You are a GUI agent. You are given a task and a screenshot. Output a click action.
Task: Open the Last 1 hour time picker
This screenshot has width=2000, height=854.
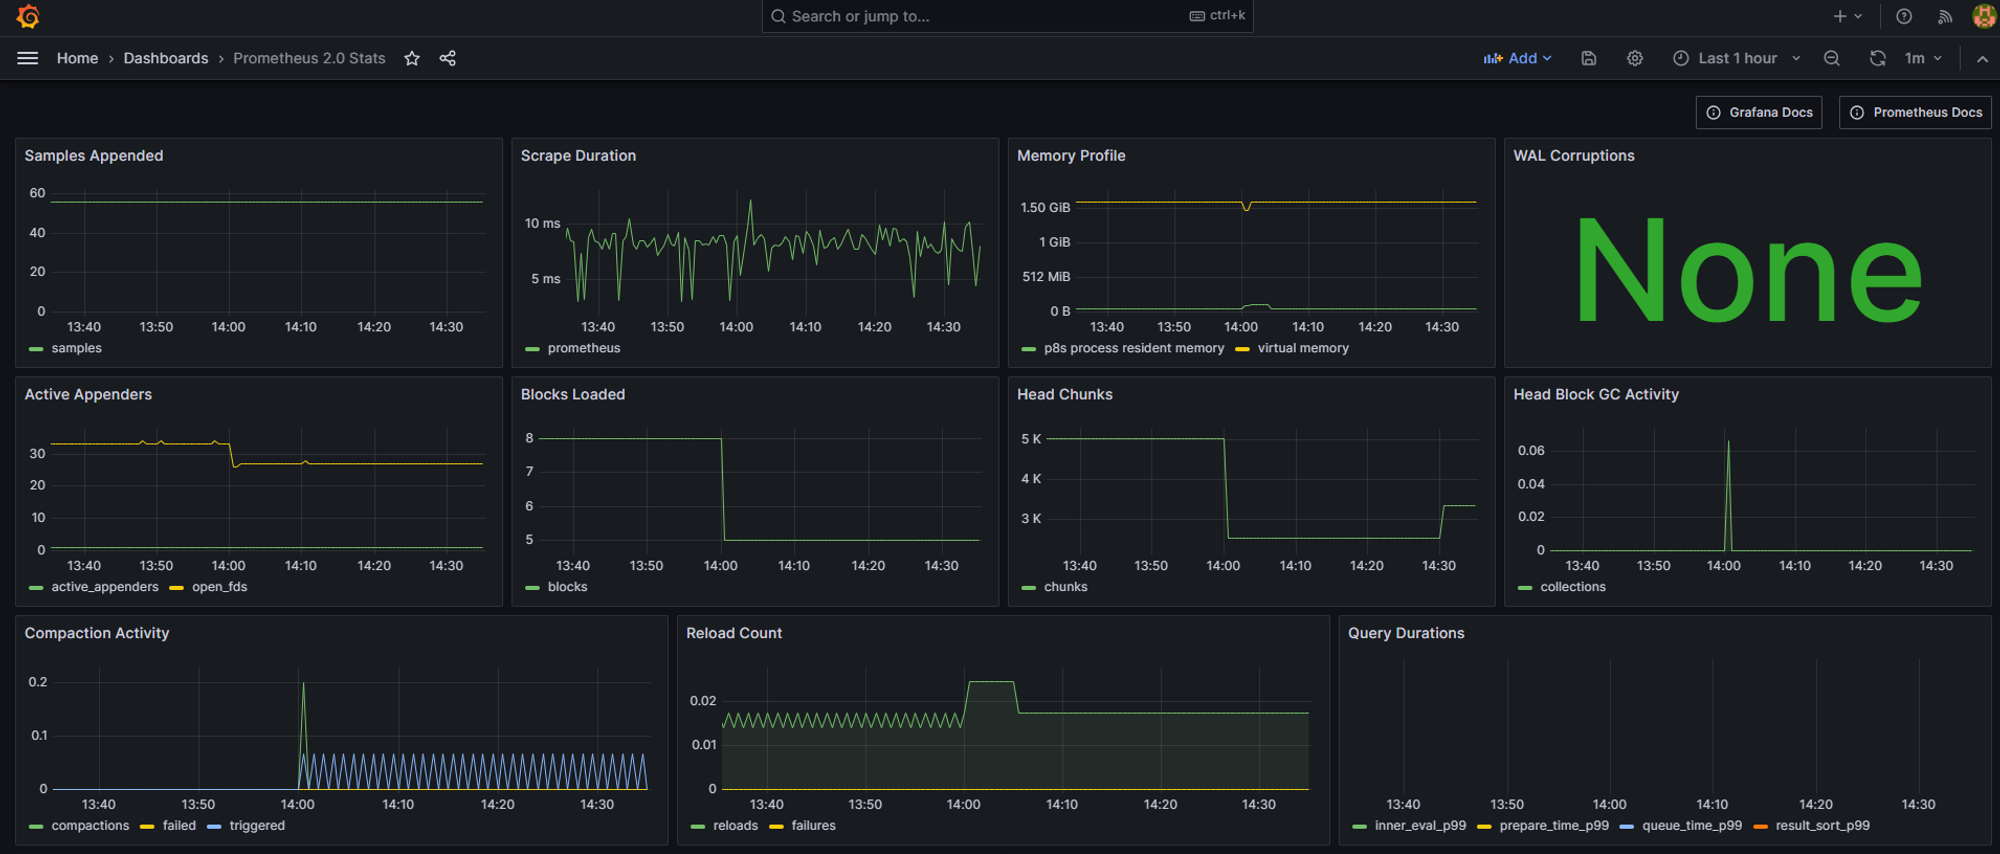(x=1737, y=58)
